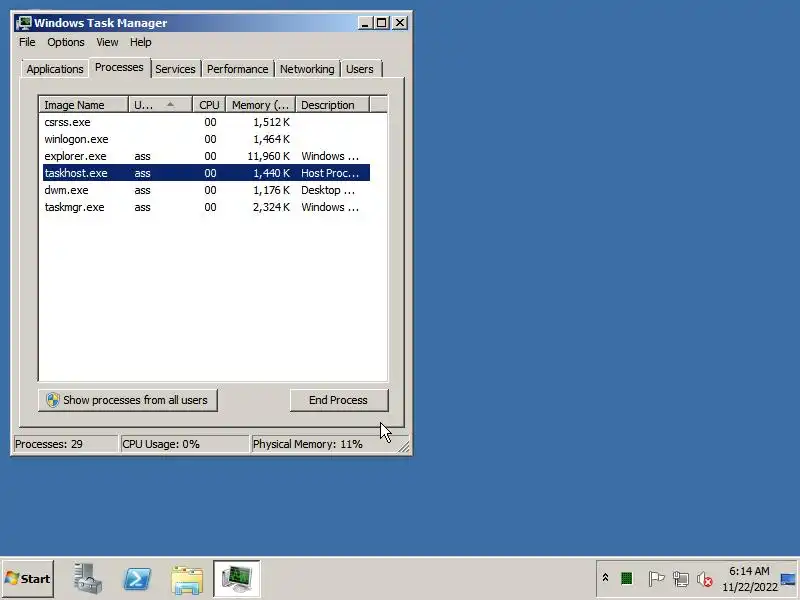Maximize the Task Manager window
This screenshot has width=800, height=600.
[x=381, y=23]
